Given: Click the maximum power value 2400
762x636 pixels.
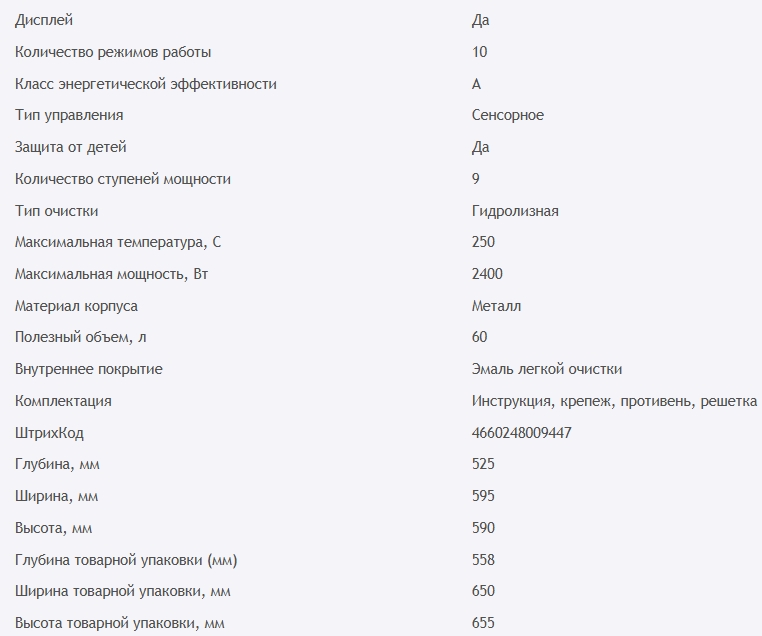Looking at the screenshot, I should [487, 274].
